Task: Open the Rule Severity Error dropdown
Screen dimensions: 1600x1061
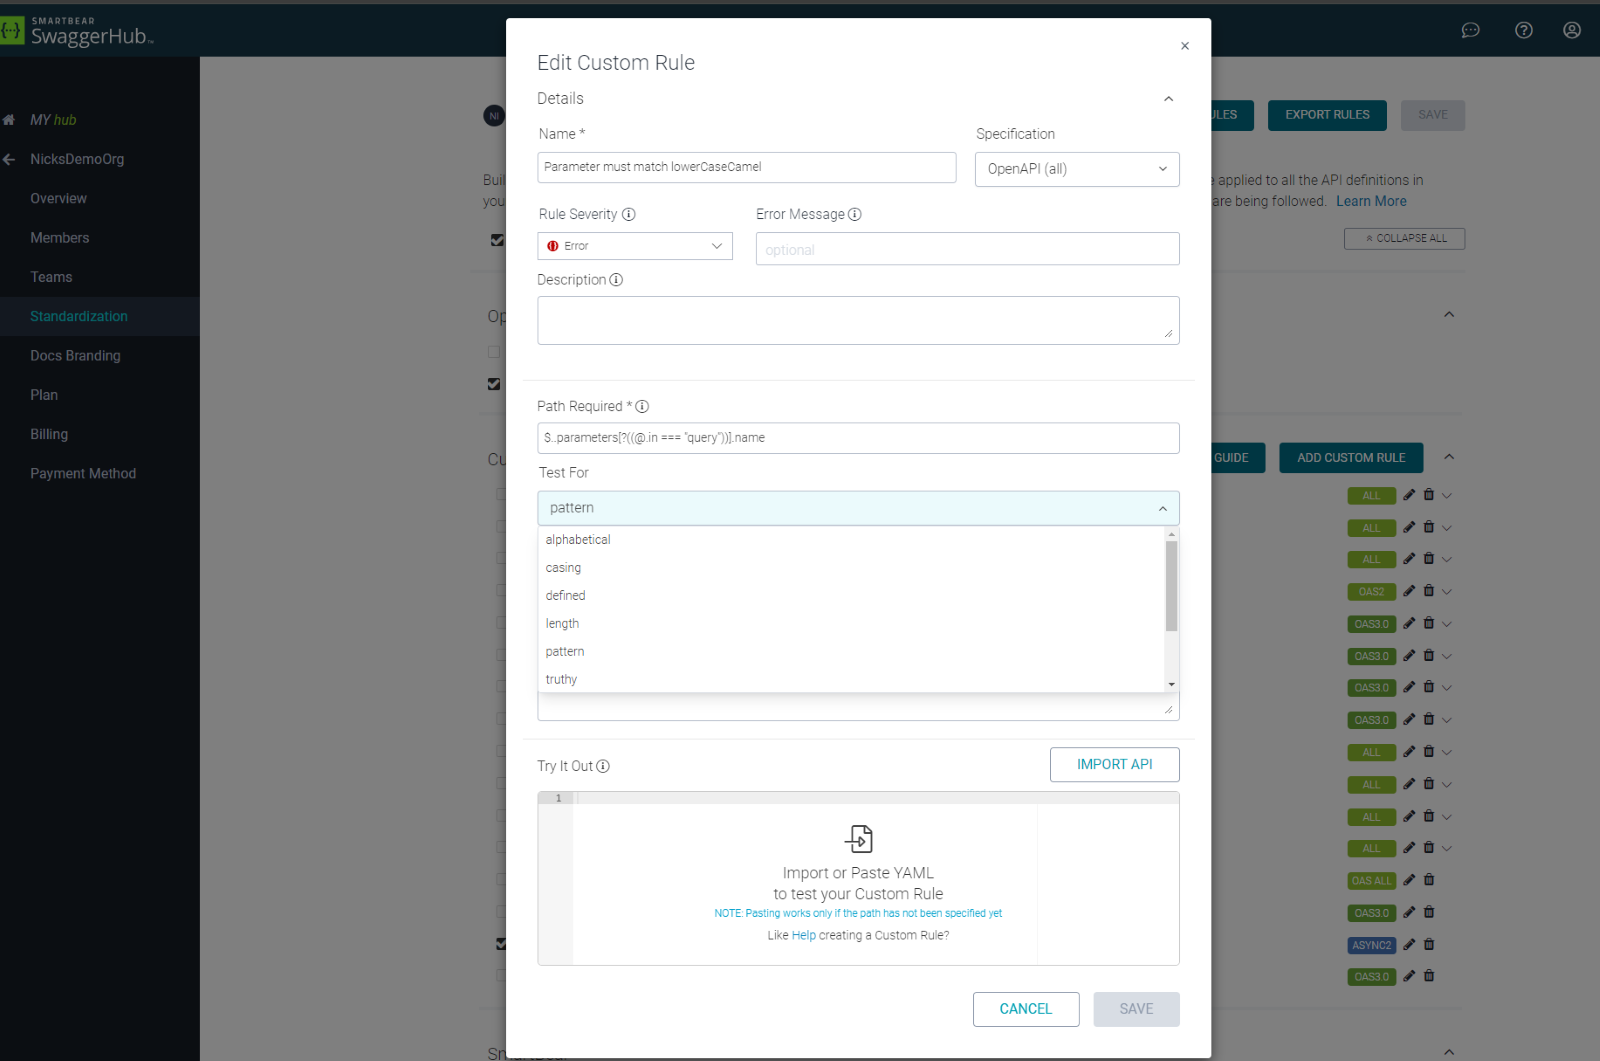Action: coord(635,246)
